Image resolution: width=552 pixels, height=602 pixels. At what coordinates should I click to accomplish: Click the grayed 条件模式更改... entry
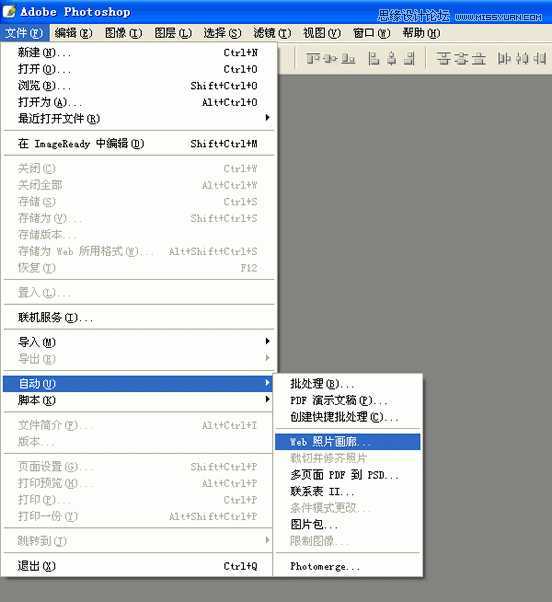pyautogui.click(x=348, y=508)
